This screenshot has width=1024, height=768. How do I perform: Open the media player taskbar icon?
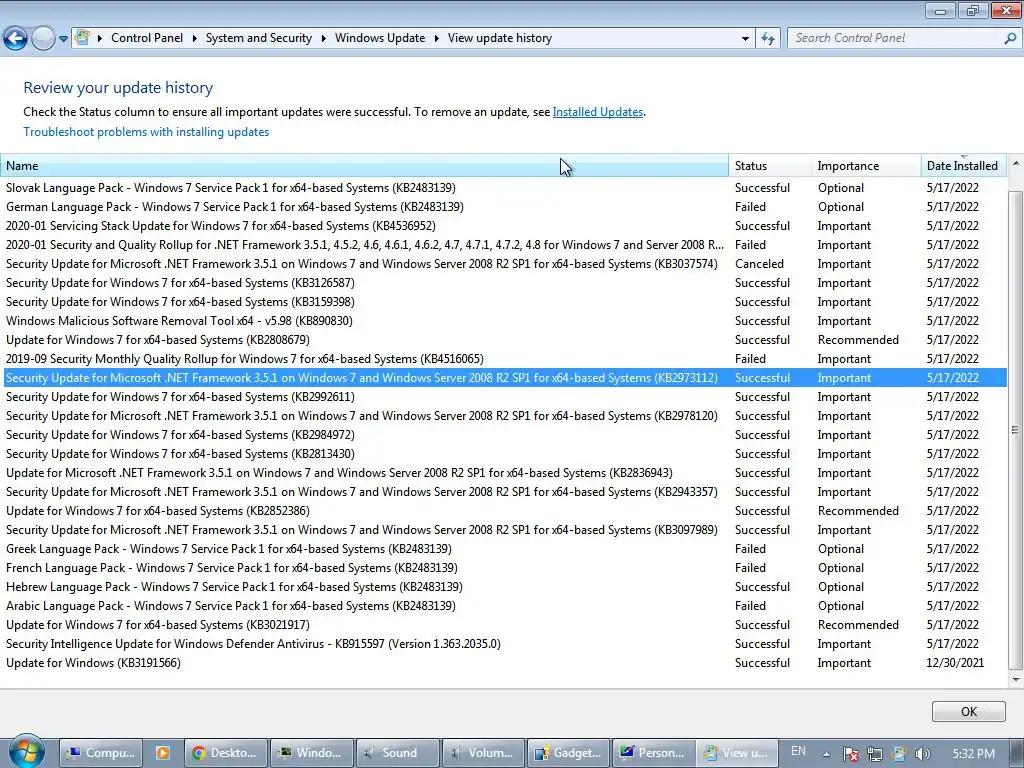tap(163, 753)
